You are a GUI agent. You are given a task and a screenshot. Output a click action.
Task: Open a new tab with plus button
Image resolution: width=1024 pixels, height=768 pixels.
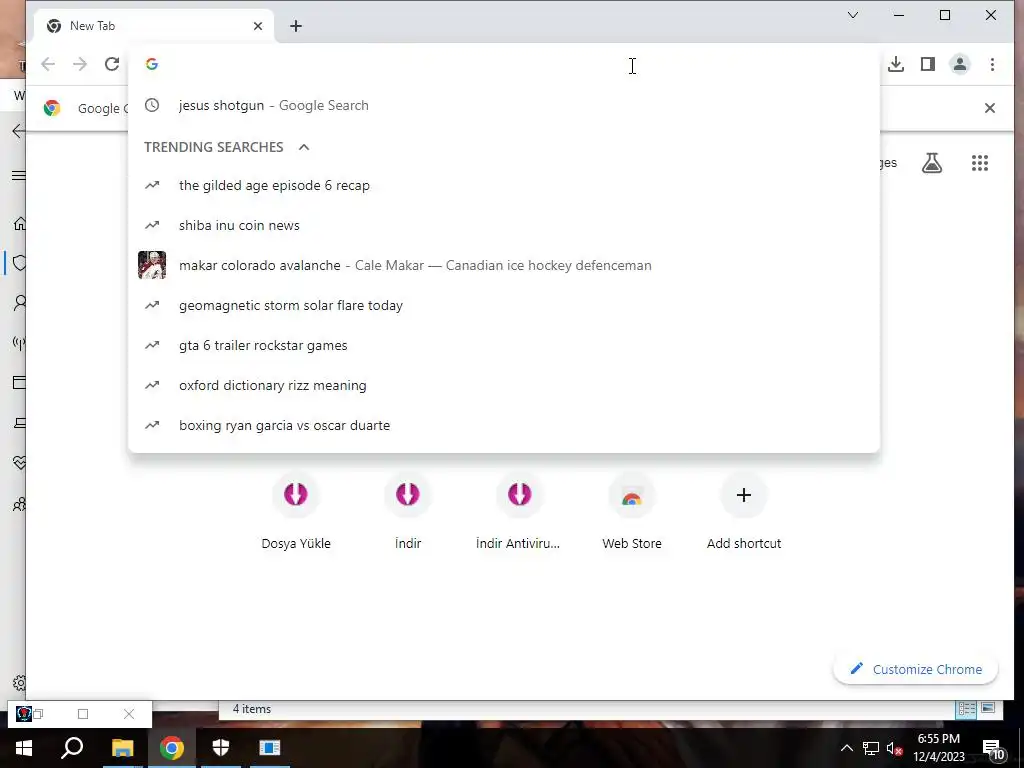pyautogui.click(x=296, y=26)
